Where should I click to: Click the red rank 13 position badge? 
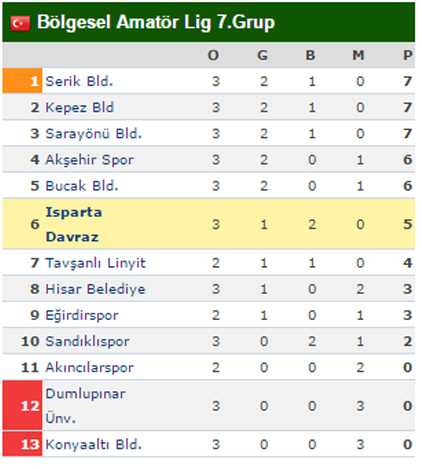(x=22, y=444)
